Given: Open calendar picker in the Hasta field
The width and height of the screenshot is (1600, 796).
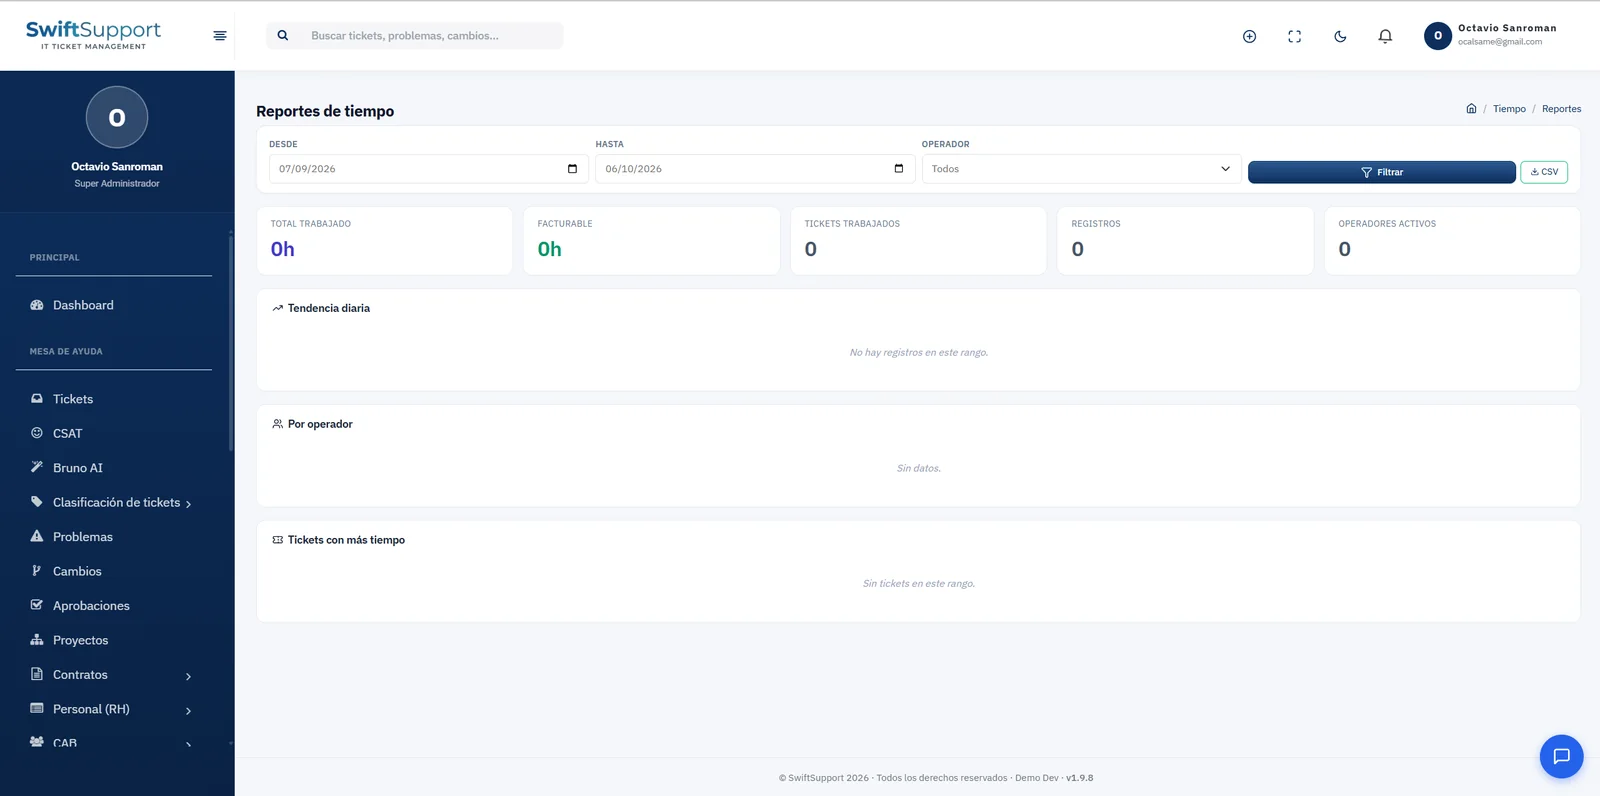Looking at the screenshot, I should click(898, 169).
